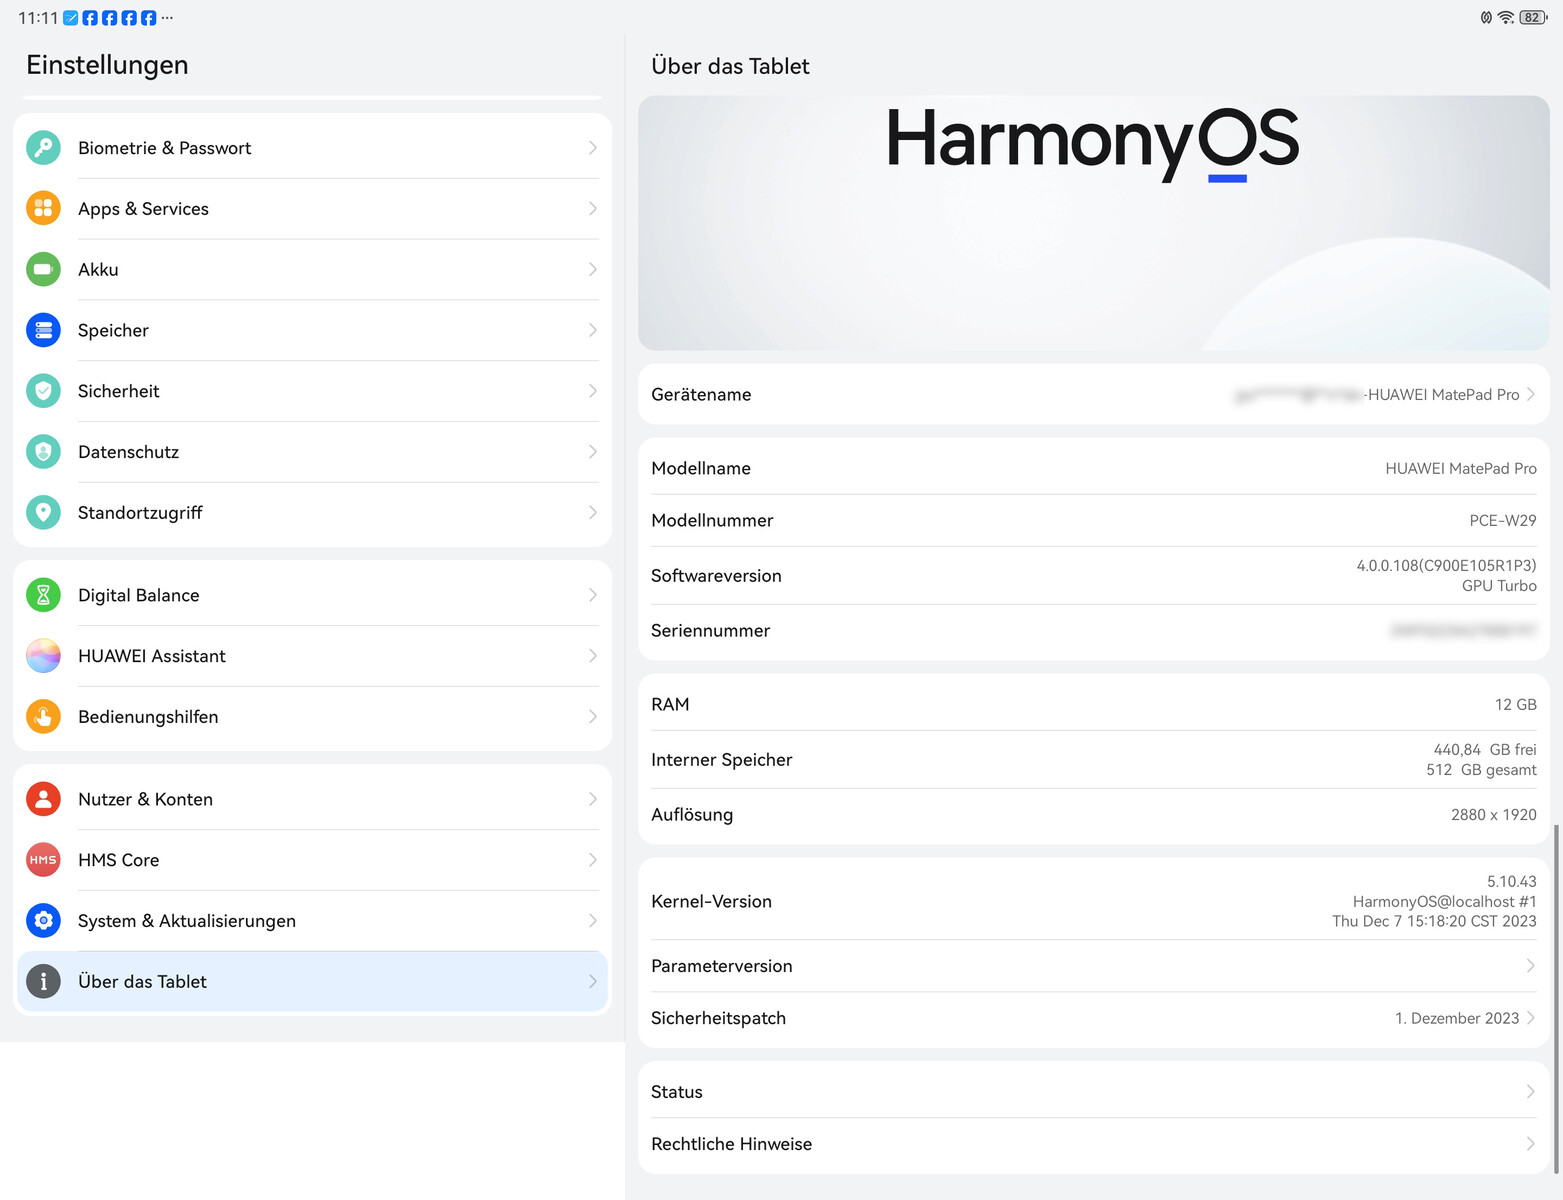Open Rechtliche Hinweise
The image size is (1563, 1200).
pyautogui.click(x=1094, y=1144)
